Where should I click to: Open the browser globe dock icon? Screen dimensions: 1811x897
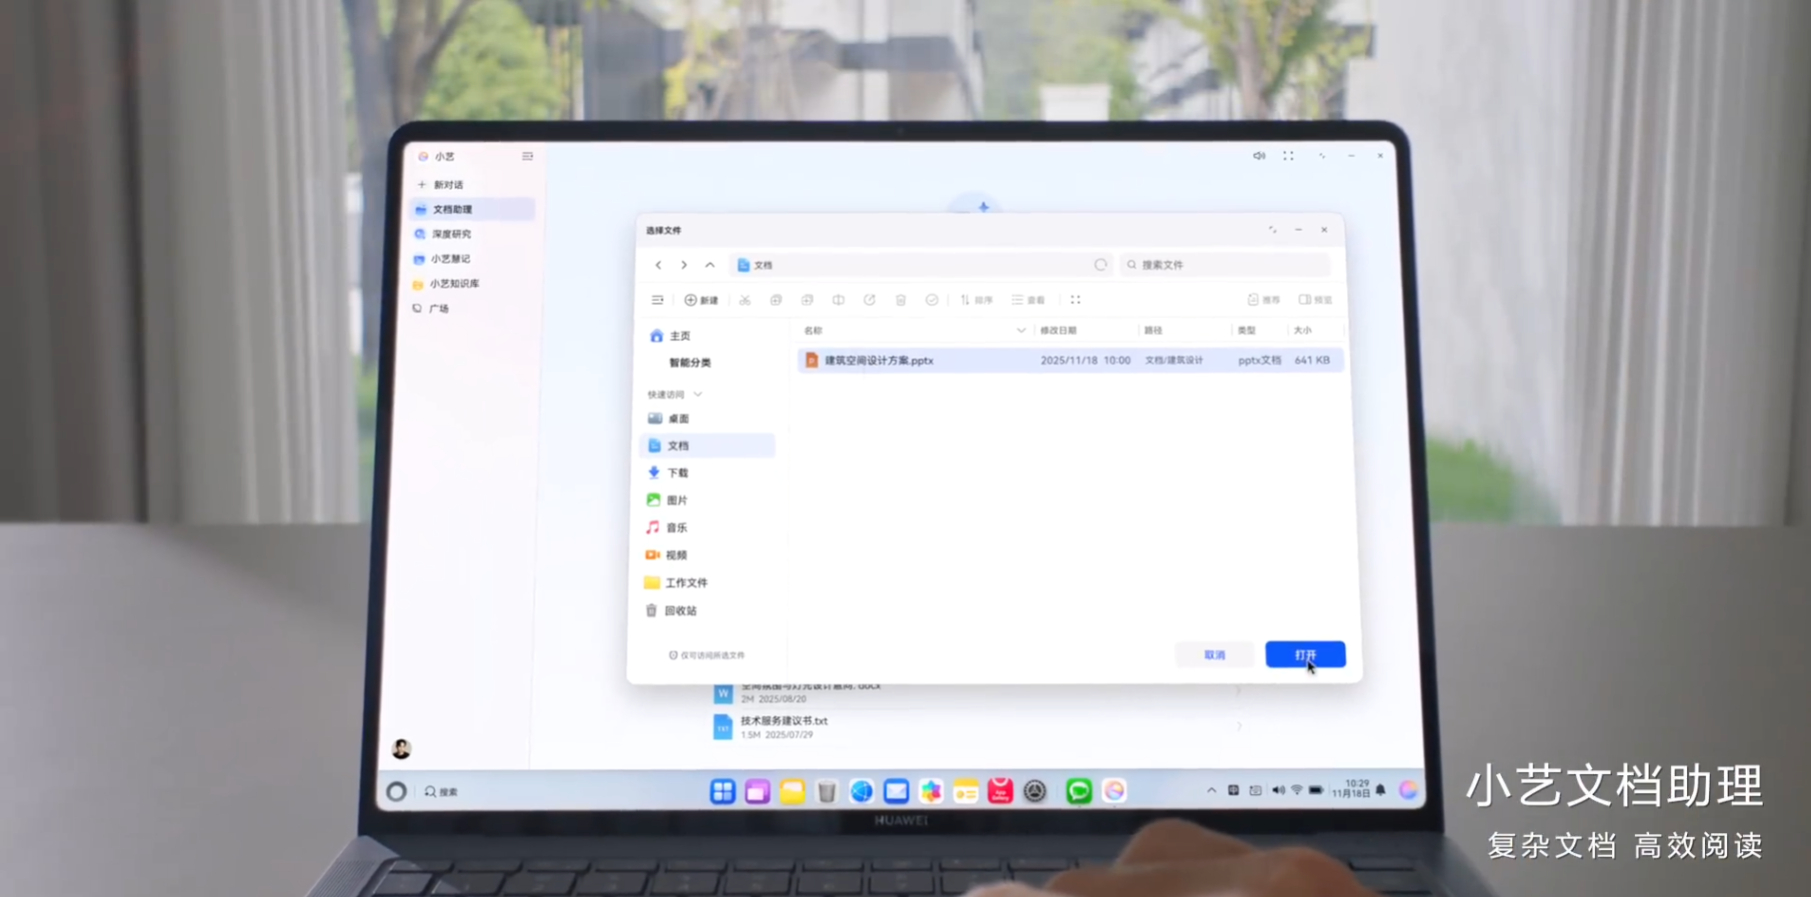(x=861, y=792)
